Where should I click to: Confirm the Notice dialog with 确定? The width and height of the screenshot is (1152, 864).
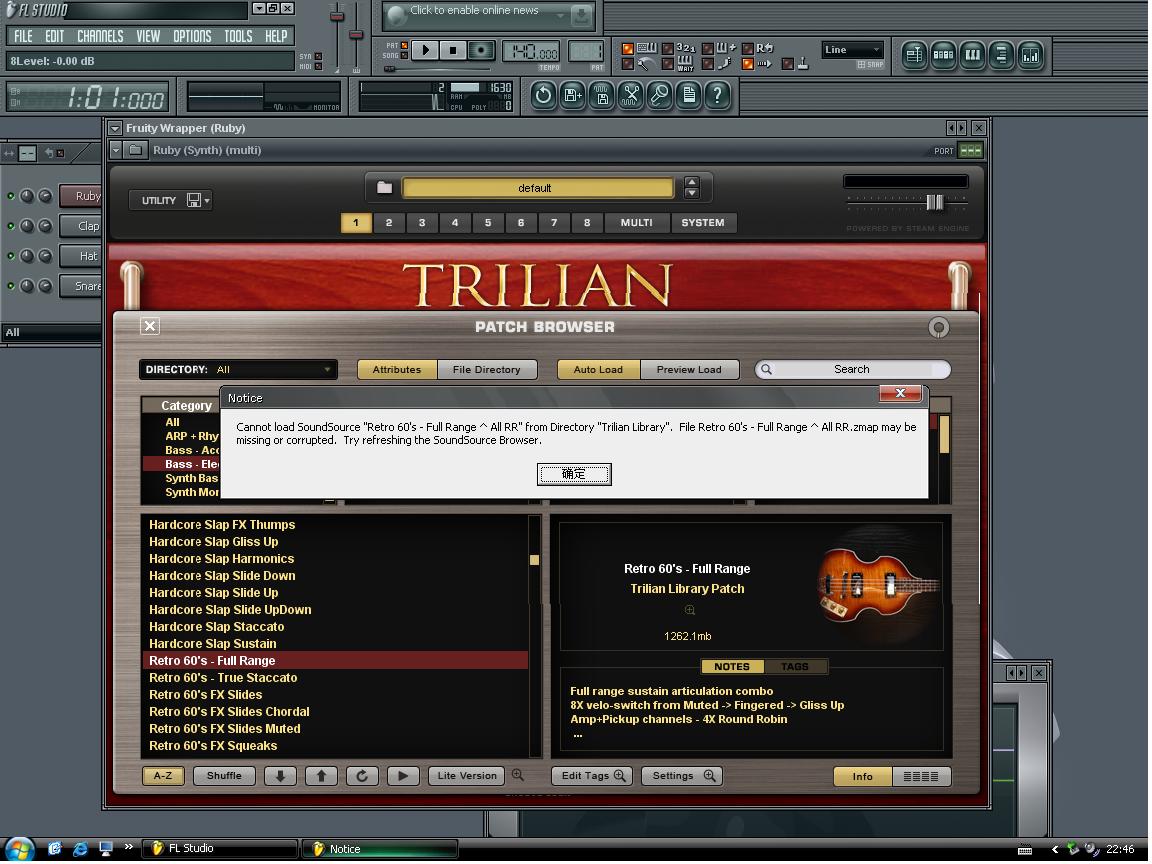pos(574,474)
